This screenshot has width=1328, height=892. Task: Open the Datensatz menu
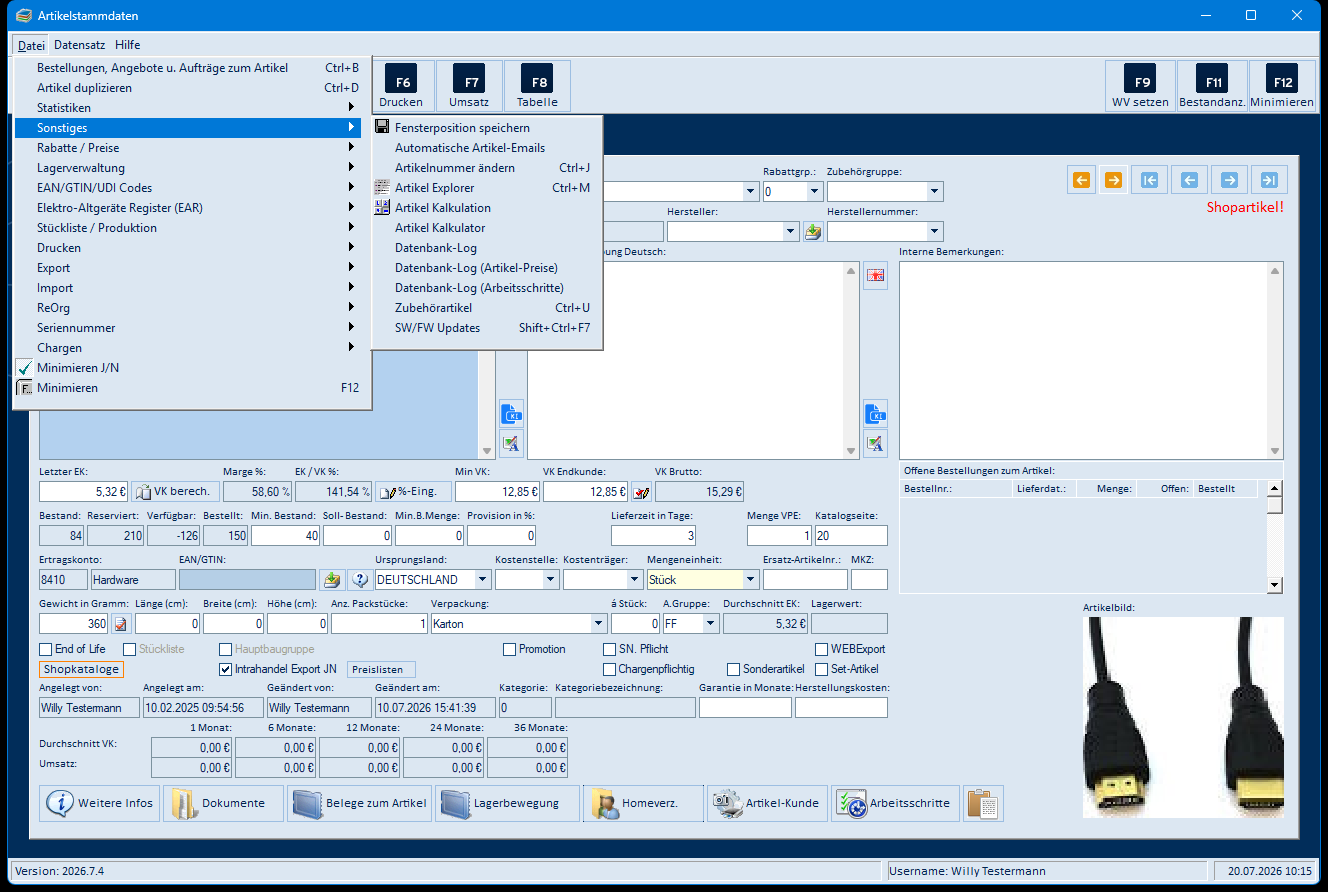click(x=79, y=45)
